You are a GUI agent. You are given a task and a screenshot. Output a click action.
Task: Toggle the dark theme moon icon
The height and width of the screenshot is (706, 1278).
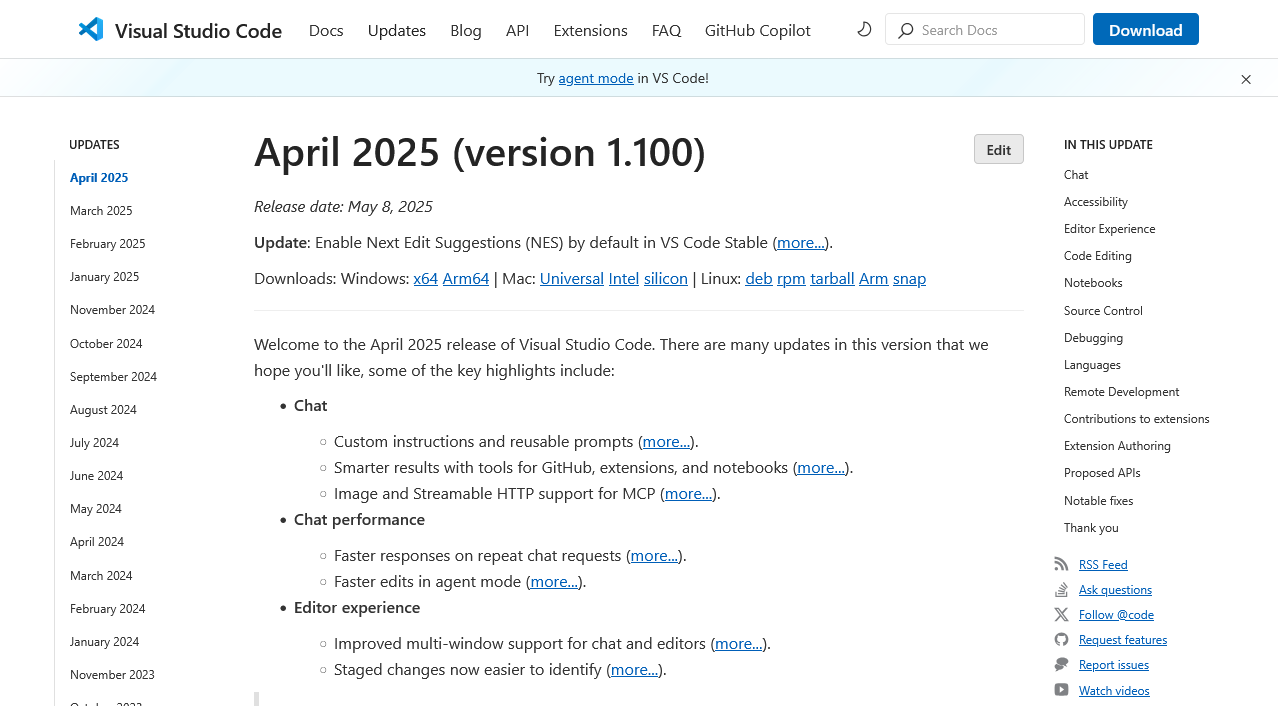coord(864,29)
